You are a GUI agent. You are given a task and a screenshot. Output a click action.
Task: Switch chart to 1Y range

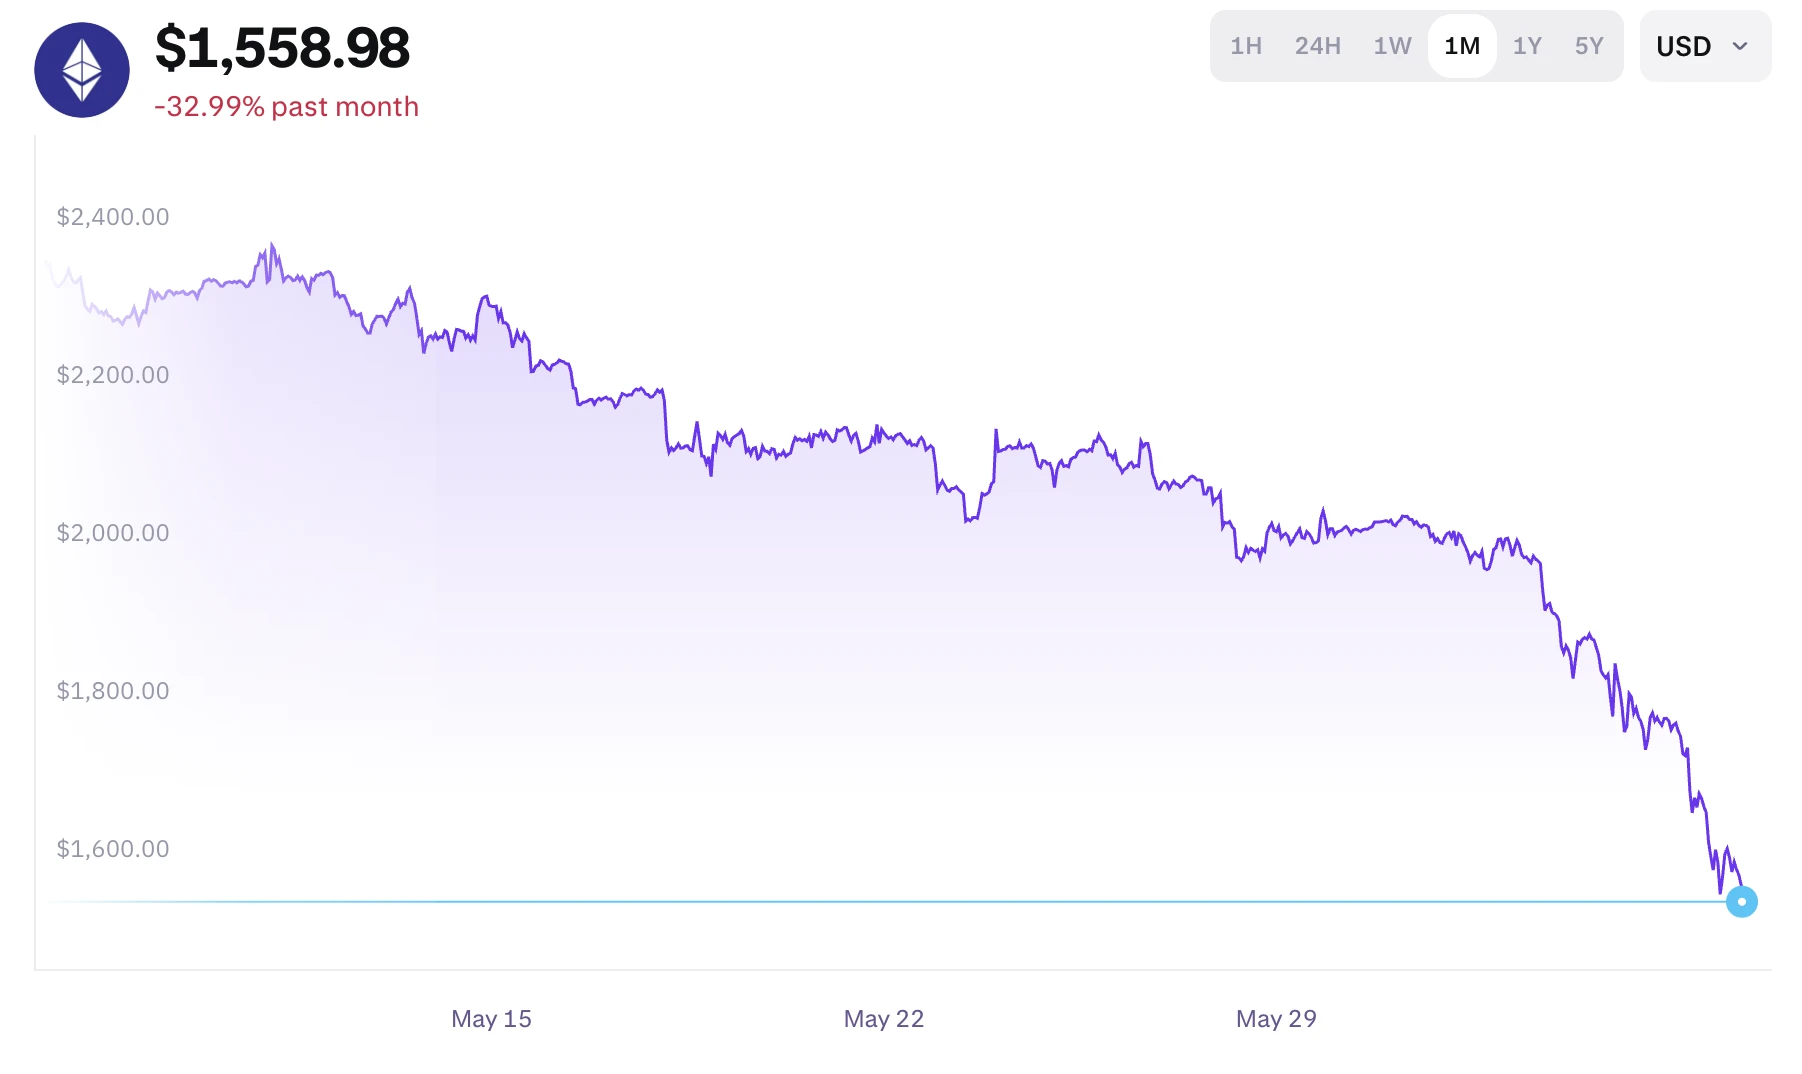[x=1527, y=46]
